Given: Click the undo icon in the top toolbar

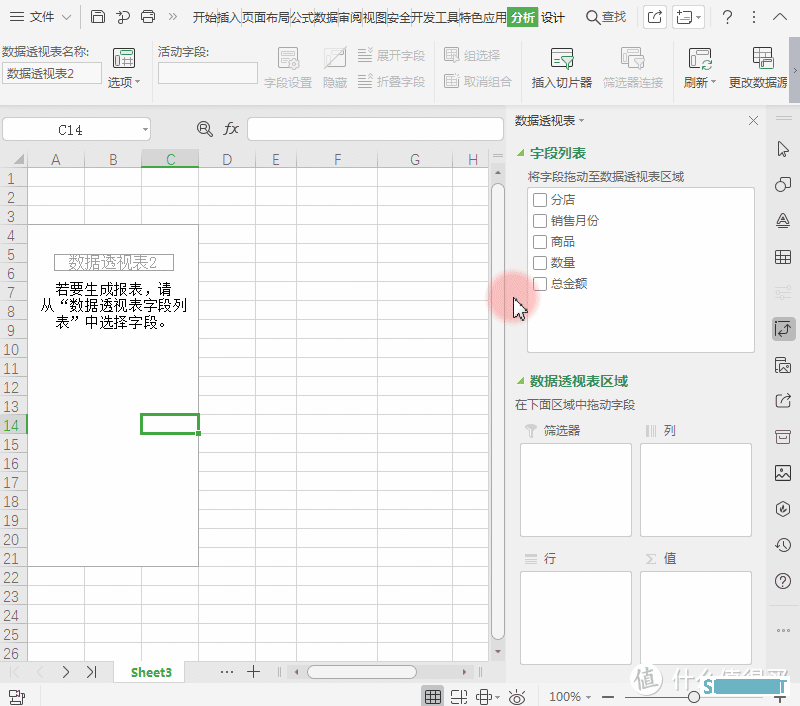Looking at the screenshot, I should click(122, 17).
